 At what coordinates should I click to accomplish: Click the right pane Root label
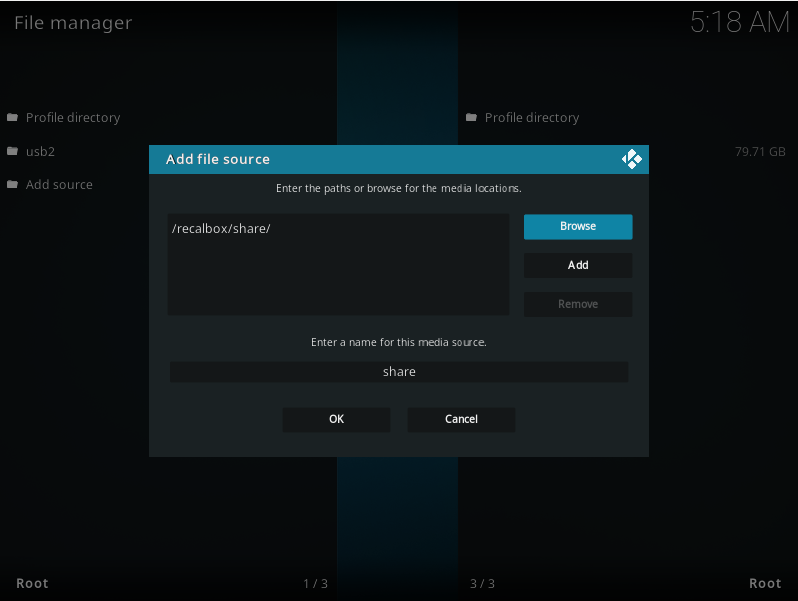tap(765, 583)
